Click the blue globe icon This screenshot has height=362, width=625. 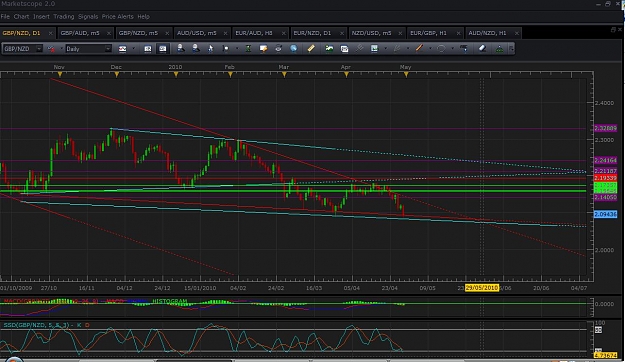click(x=293, y=49)
